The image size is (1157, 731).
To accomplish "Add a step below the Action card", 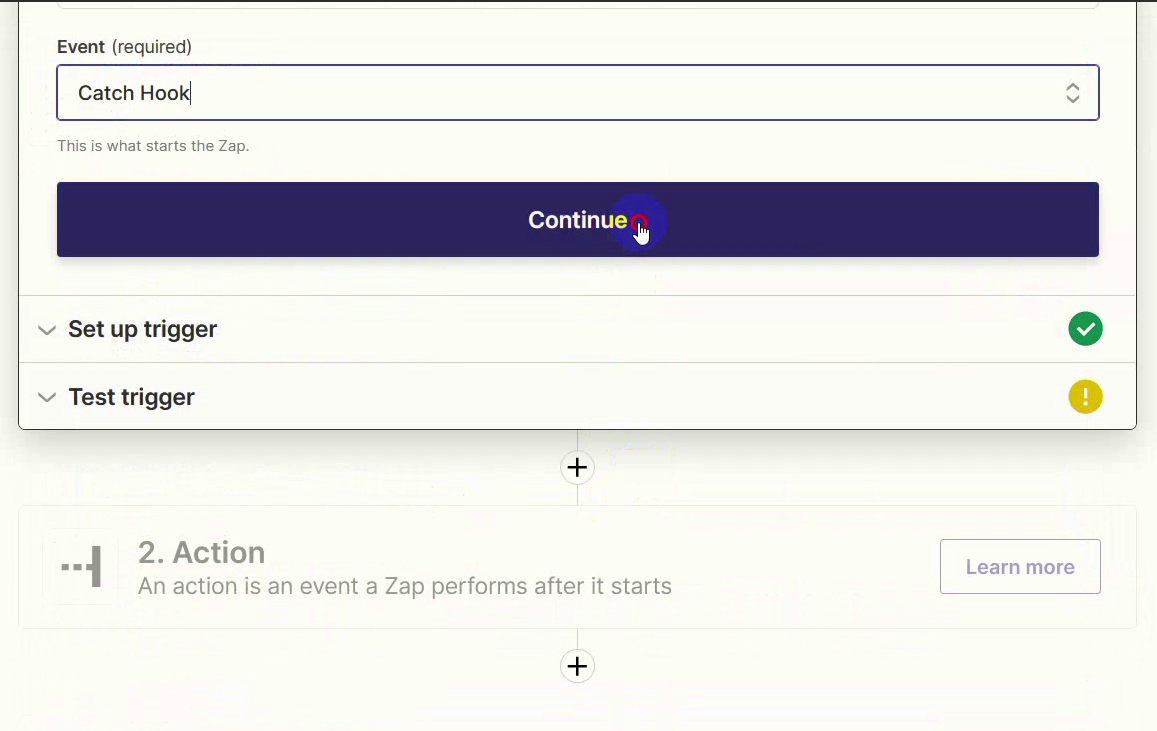I will point(577,666).
